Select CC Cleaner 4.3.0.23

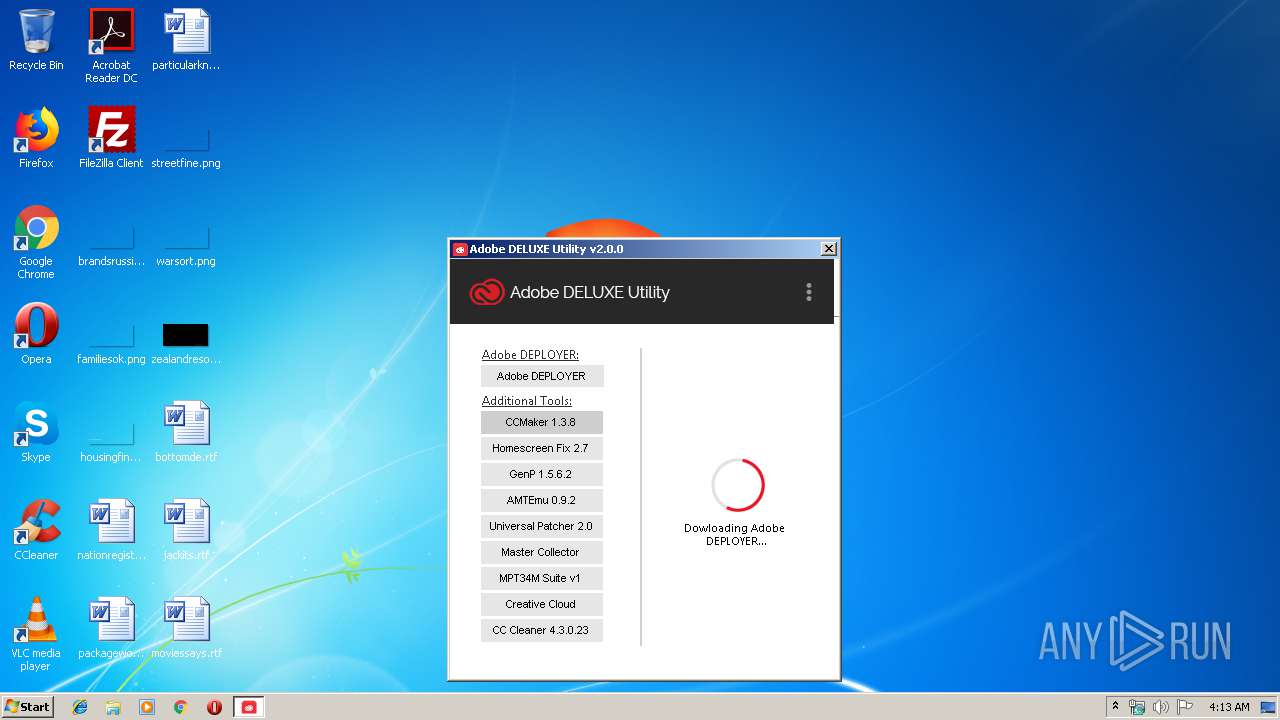541,630
